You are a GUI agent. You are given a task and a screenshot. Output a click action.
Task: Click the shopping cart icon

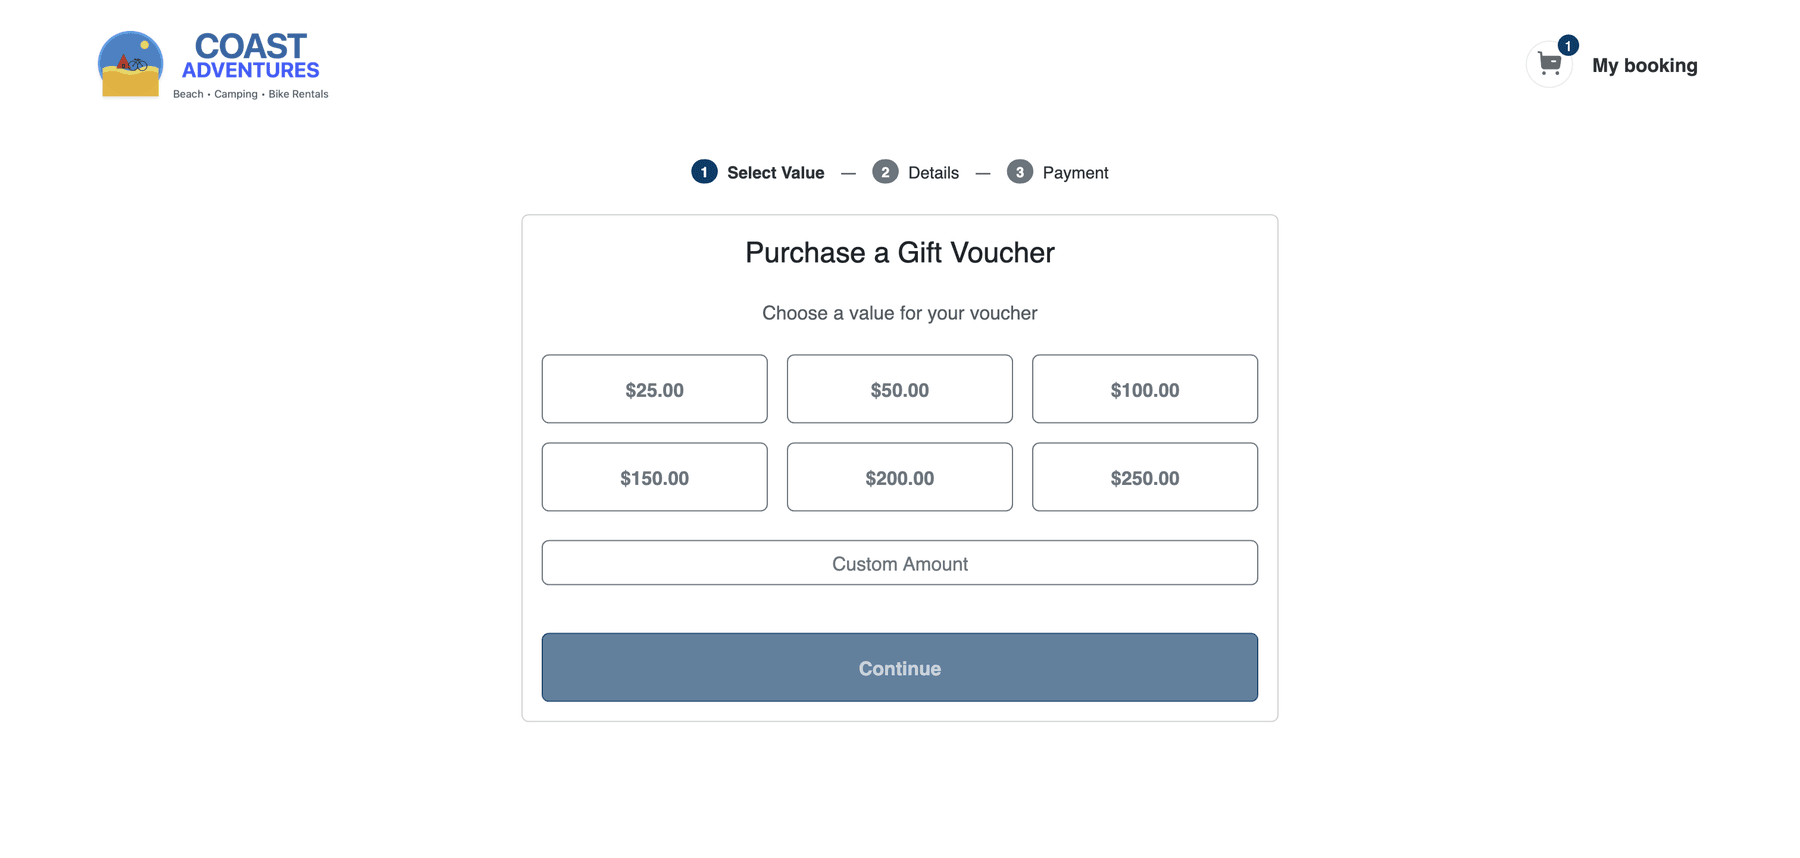pos(1549,64)
